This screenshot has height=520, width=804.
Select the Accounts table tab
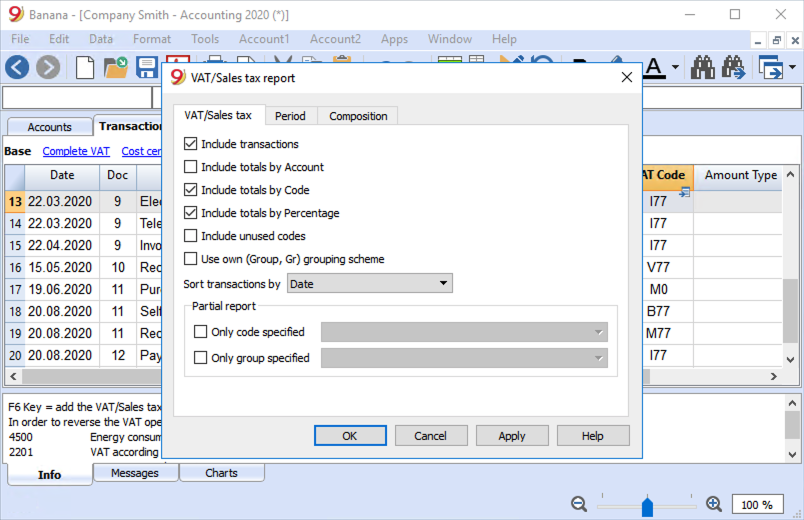click(50, 127)
